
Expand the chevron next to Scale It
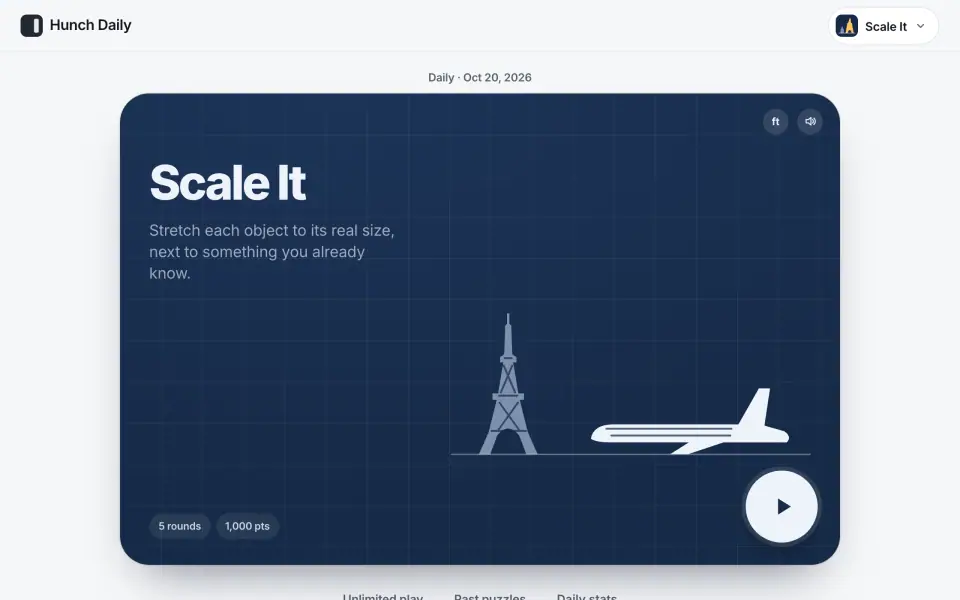tap(920, 26)
